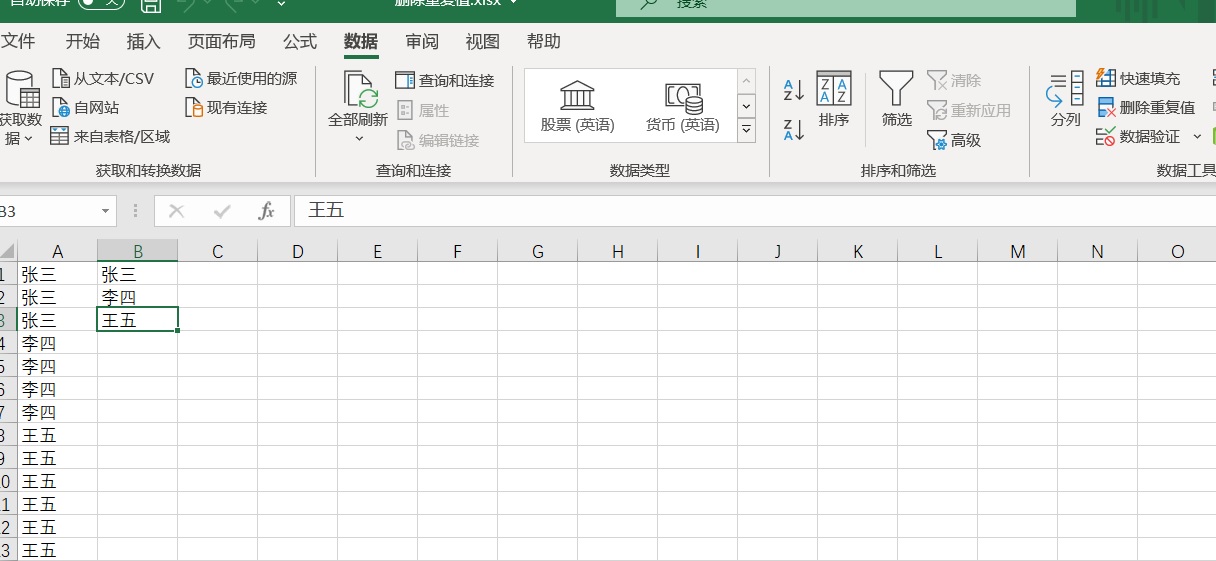Screen dimensions: 1216x561
Task: Open 最近使用的源 list
Action: coord(241,79)
